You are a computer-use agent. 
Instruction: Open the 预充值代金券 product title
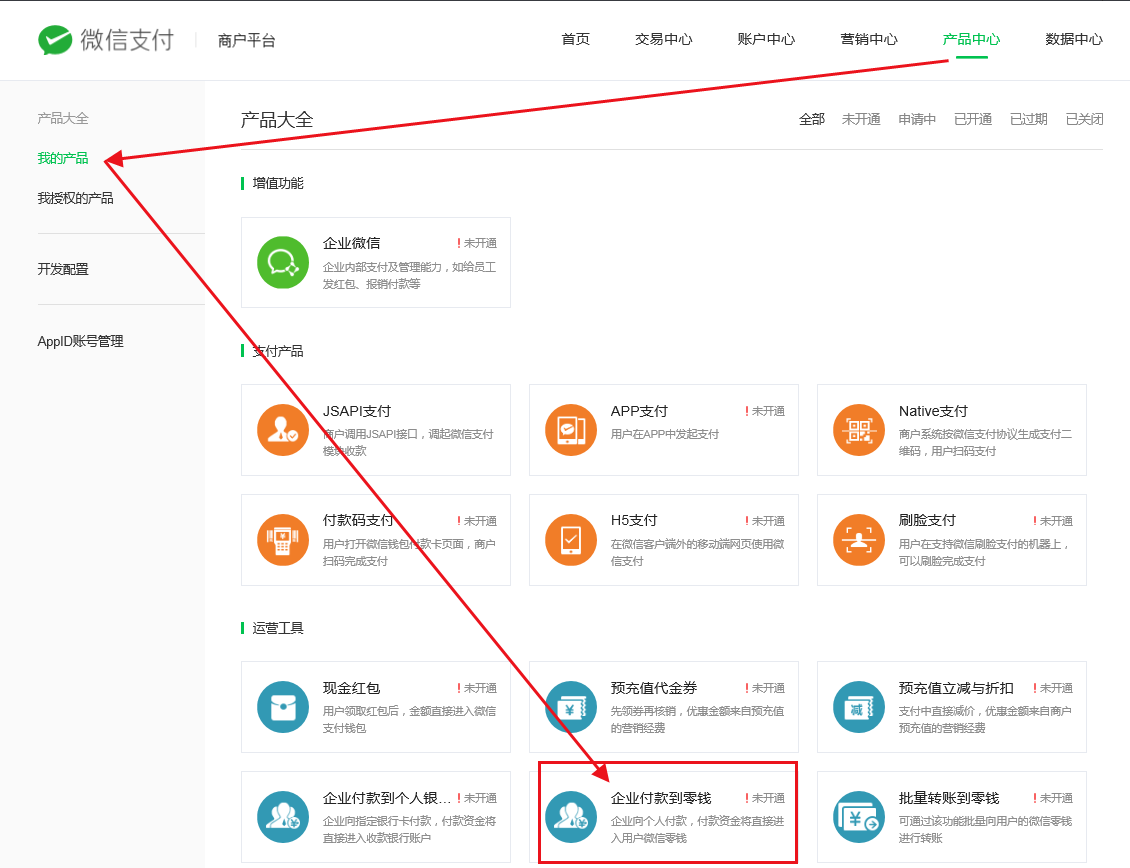[x=654, y=688]
